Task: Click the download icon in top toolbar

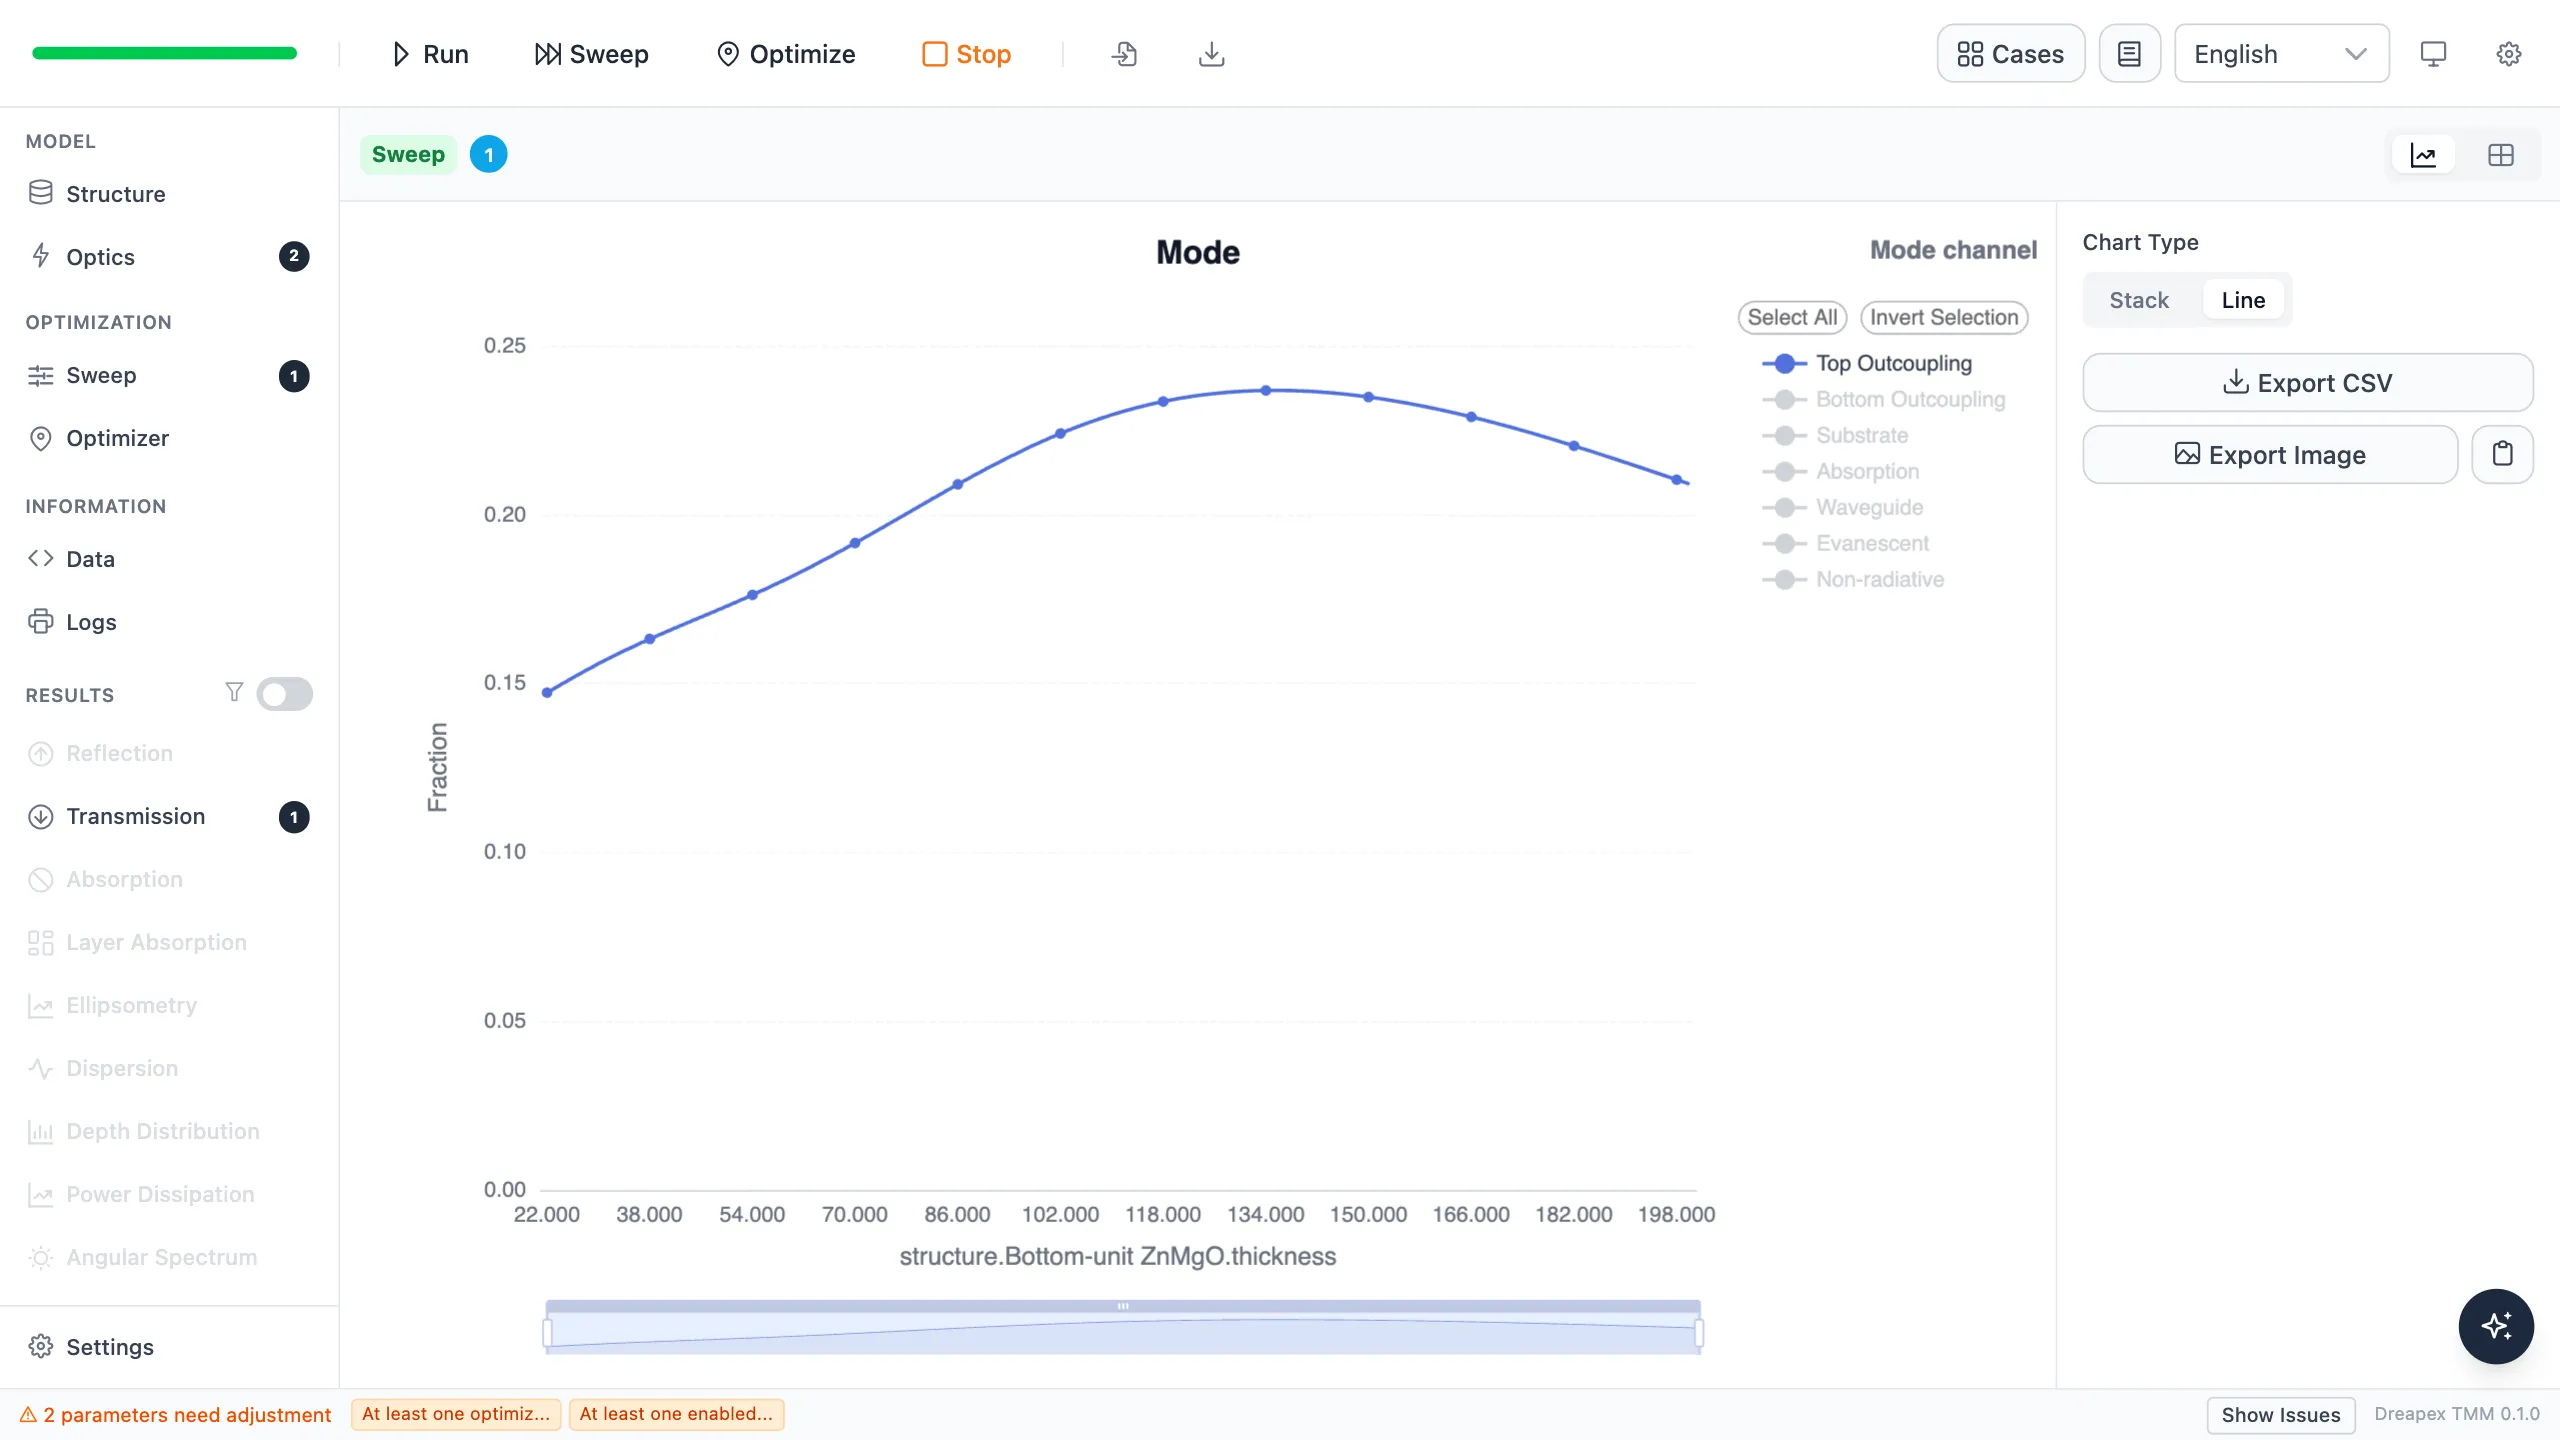Action: point(1211,54)
